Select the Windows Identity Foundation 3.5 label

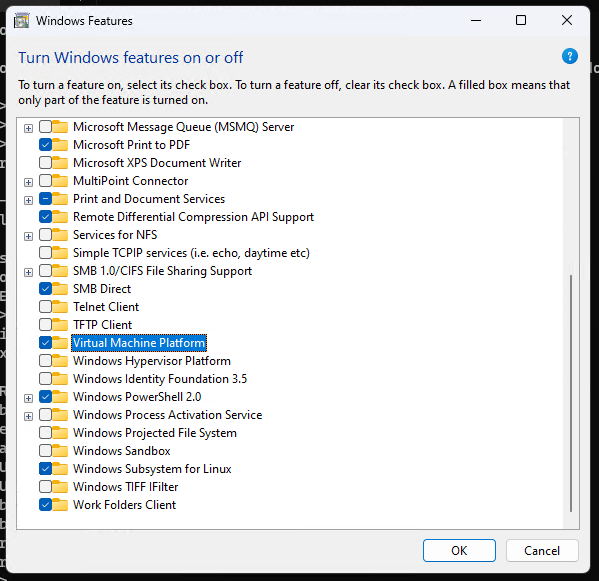pyautogui.click(x=160, y=379)
